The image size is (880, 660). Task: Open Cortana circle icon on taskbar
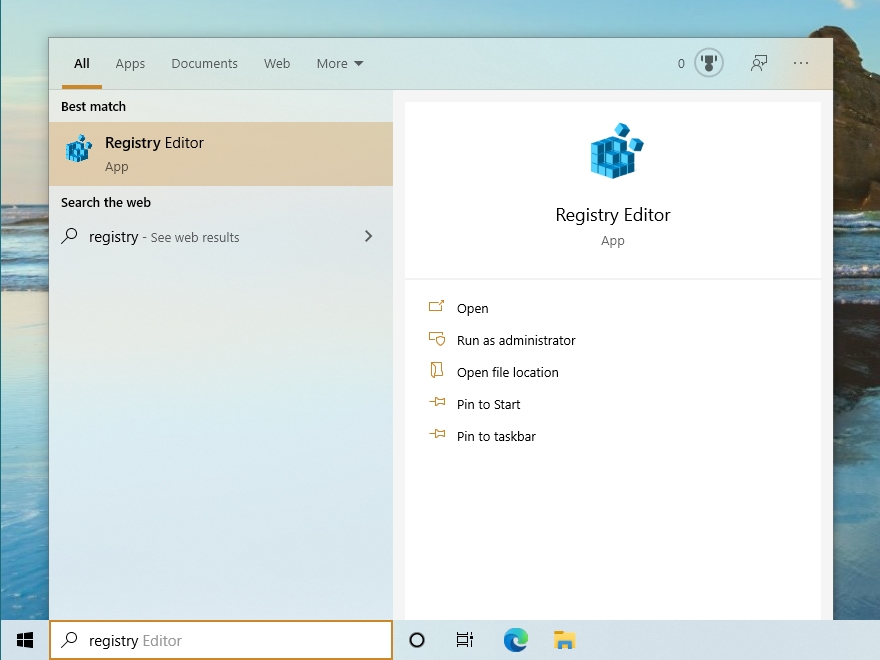[x=417, y=640]
